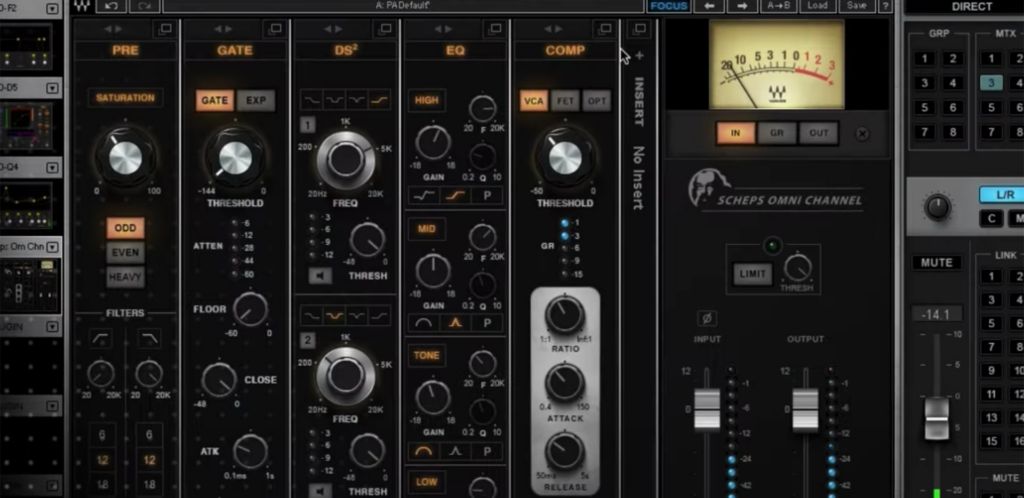Go to next preset with right arrow

742,6
